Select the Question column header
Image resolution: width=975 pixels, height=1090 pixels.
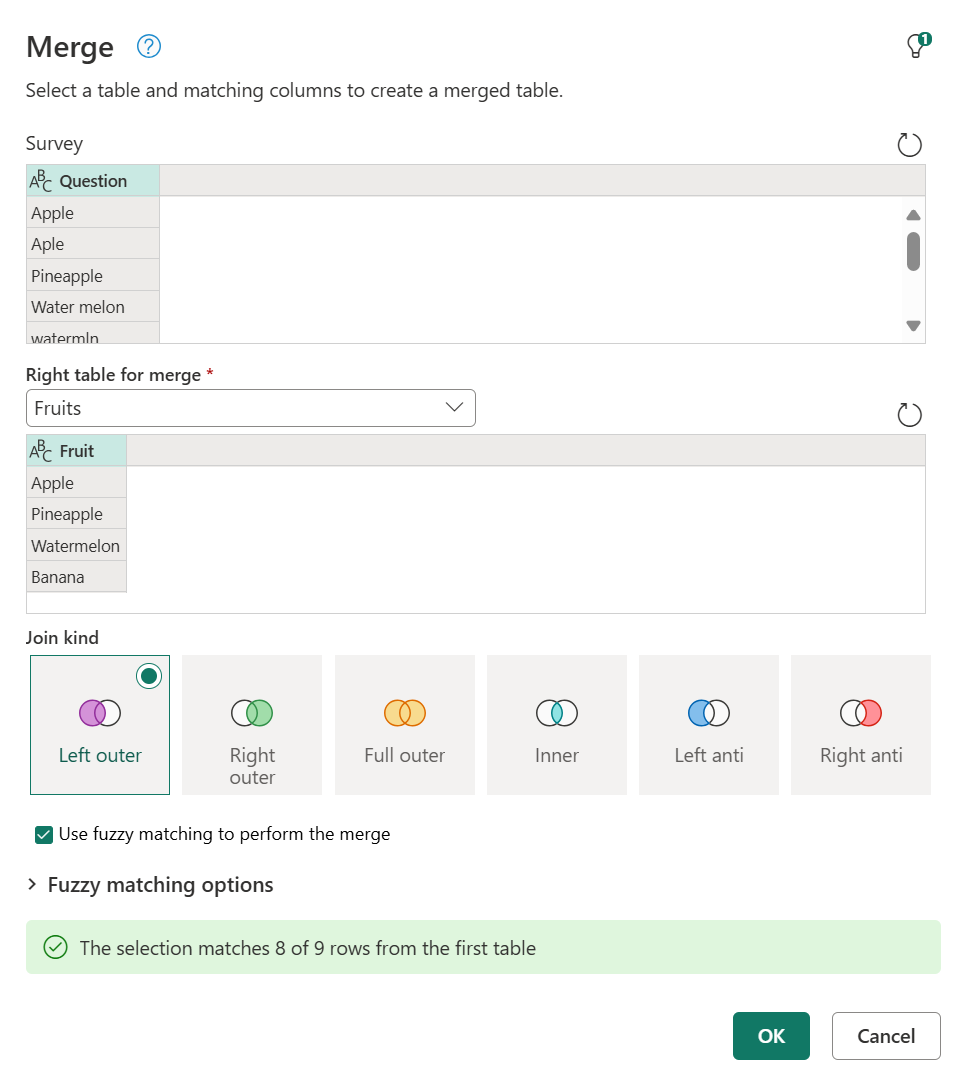pos(92,181)
